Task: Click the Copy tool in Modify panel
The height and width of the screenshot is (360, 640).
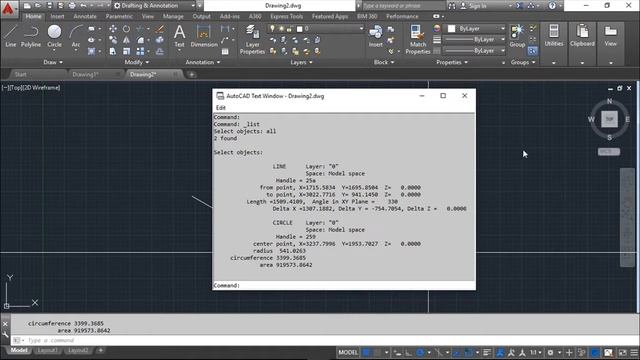Action: [x=113, y=40]
